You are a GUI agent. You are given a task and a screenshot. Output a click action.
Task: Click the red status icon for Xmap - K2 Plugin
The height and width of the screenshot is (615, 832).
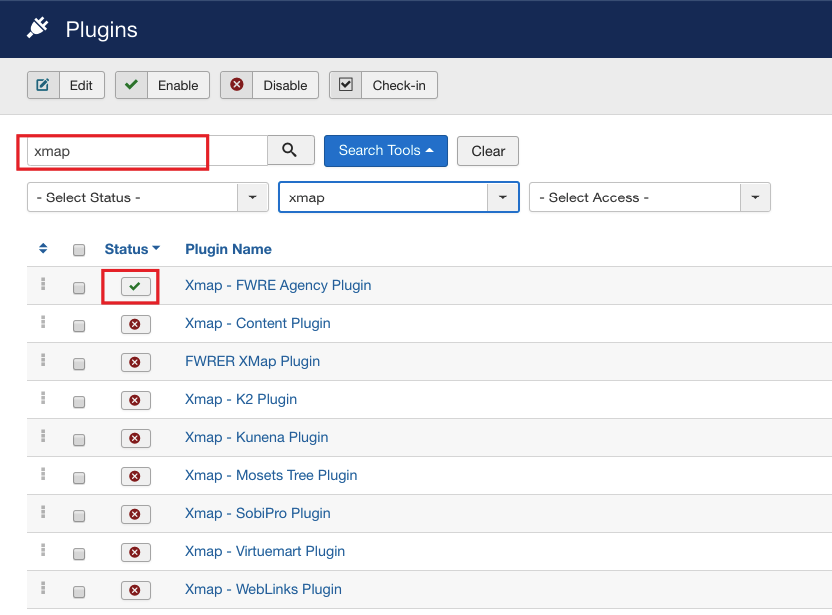tap(135, 400)
